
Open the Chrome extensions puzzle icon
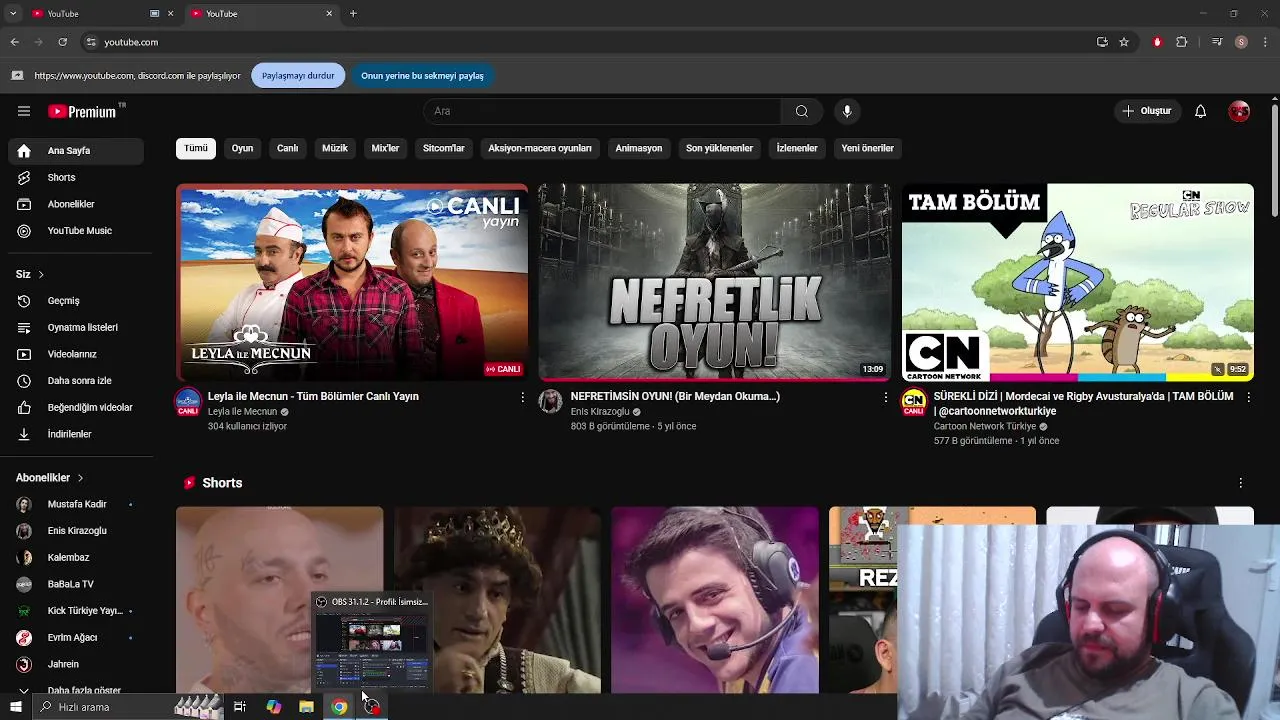(1182, 42)
